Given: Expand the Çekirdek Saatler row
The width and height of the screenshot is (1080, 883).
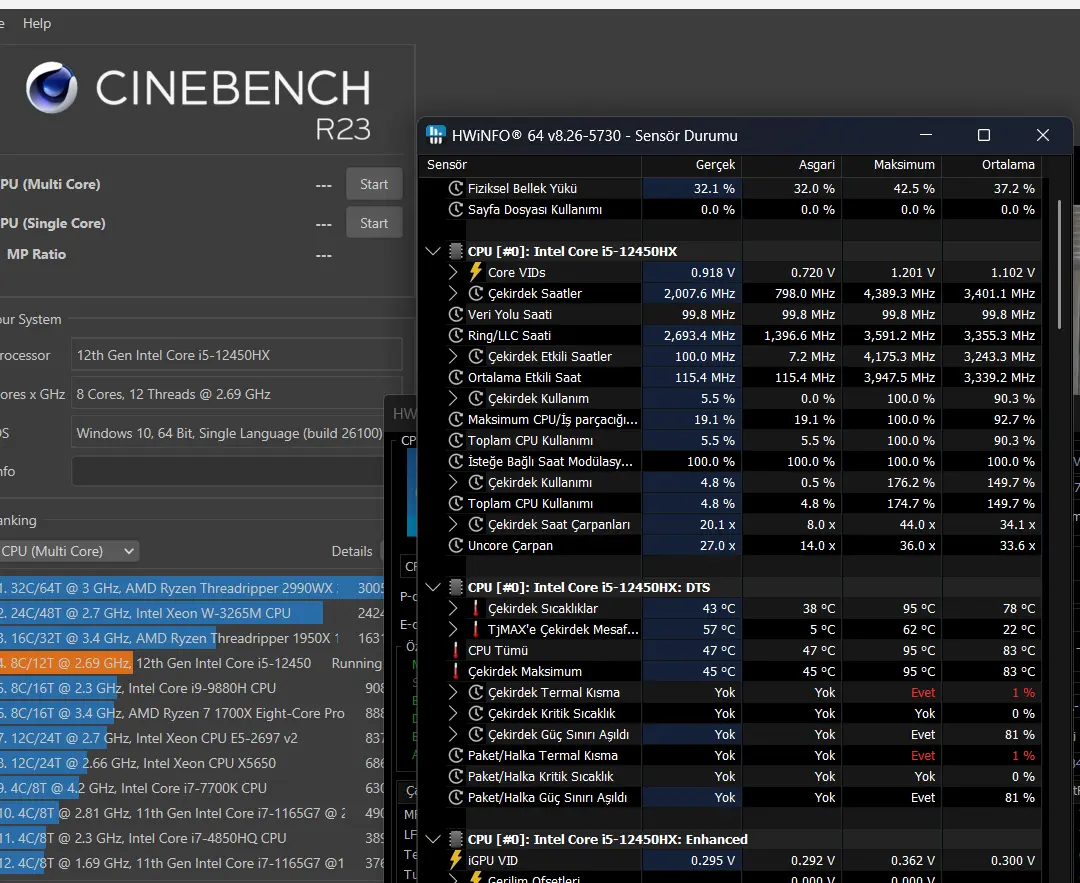Looking at the screenshot, I should point(453,293).
